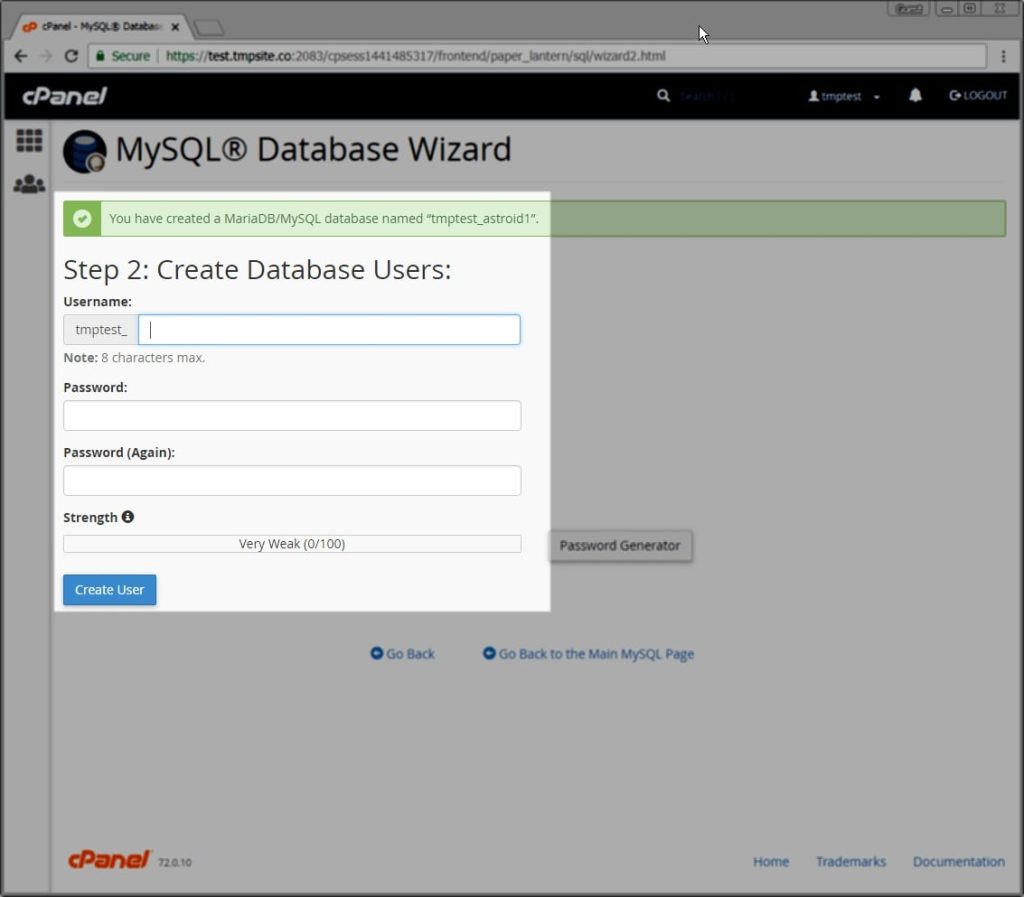1024x897 pixels.
Task: Open the Documentation footer link
Action: click(959, 861)
